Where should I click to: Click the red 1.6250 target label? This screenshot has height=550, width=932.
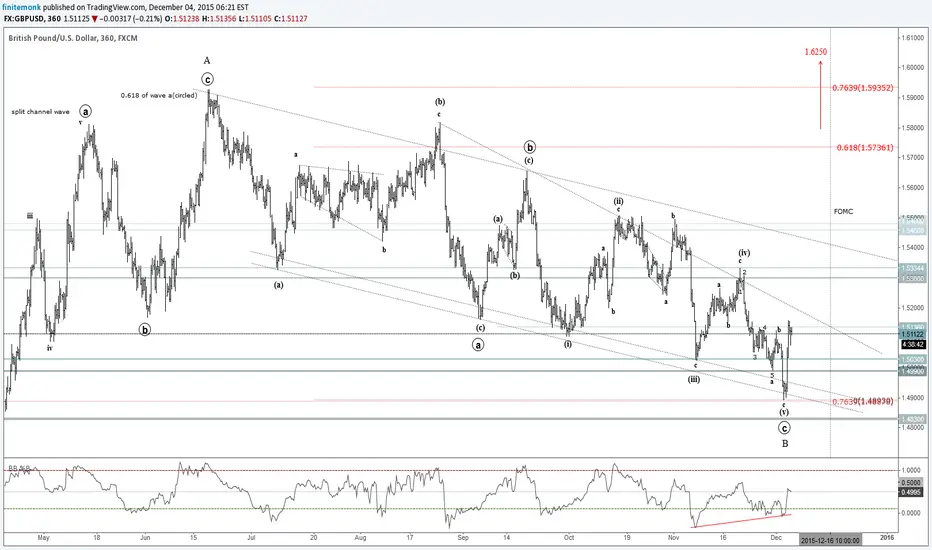(816, 52)
